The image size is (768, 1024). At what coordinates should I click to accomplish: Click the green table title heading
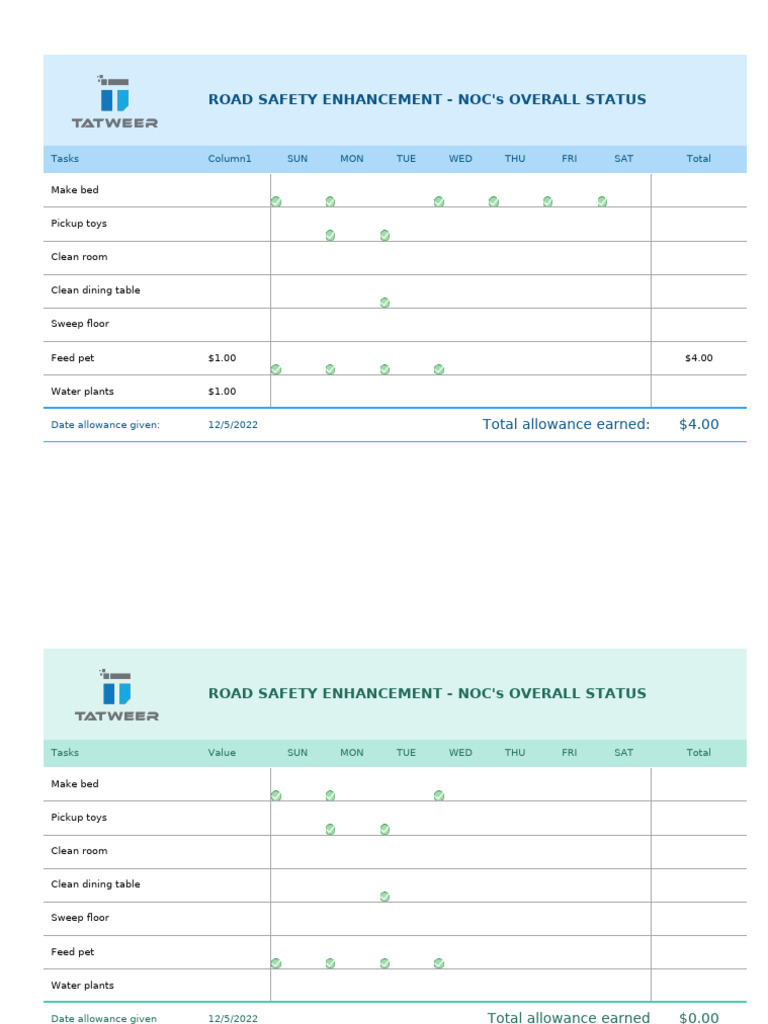click(x=427, y=694)
